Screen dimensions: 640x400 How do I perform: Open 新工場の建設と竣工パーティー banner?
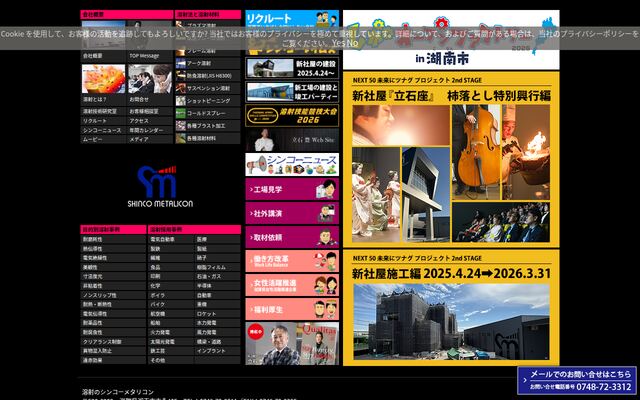tap(292, 92)
